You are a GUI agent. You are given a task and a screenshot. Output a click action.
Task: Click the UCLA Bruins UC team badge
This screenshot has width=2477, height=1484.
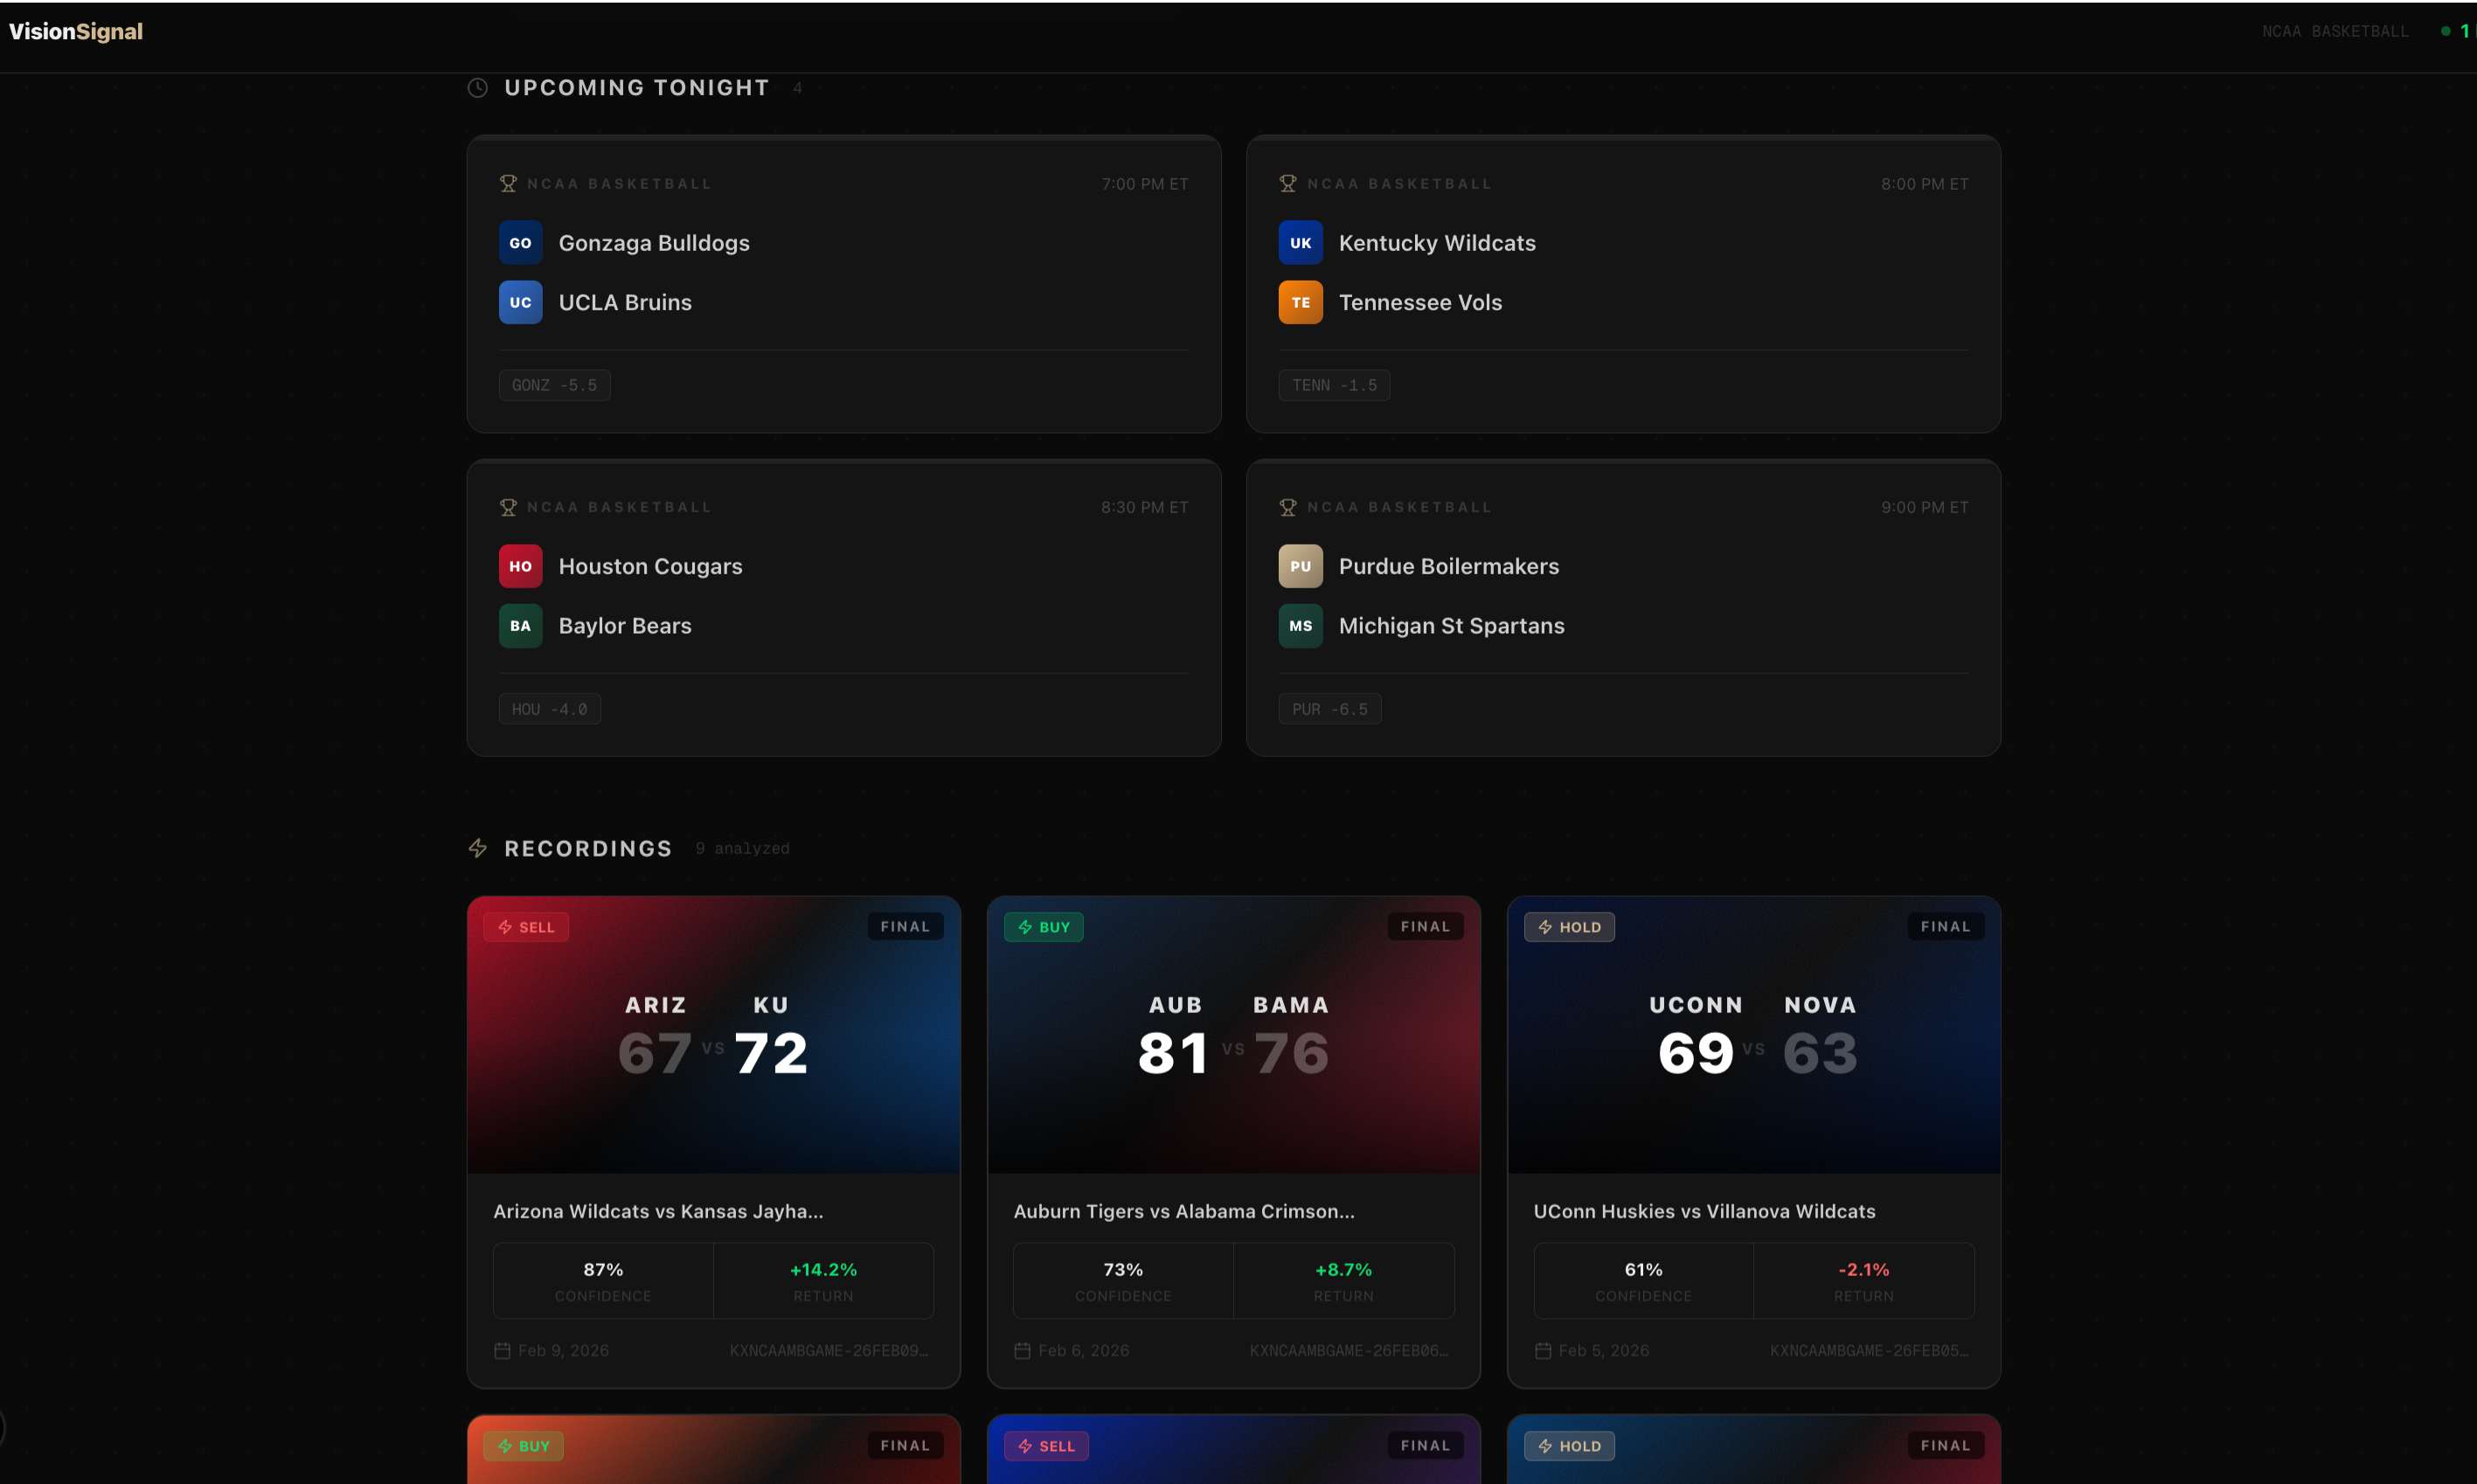[x=520, y=302]
